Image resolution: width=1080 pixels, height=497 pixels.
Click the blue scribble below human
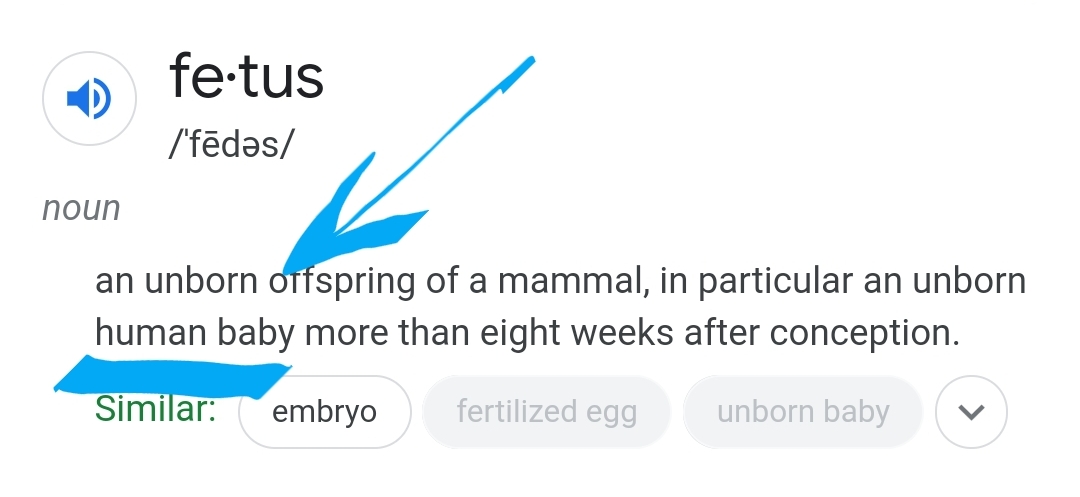[x=172, y=377]
